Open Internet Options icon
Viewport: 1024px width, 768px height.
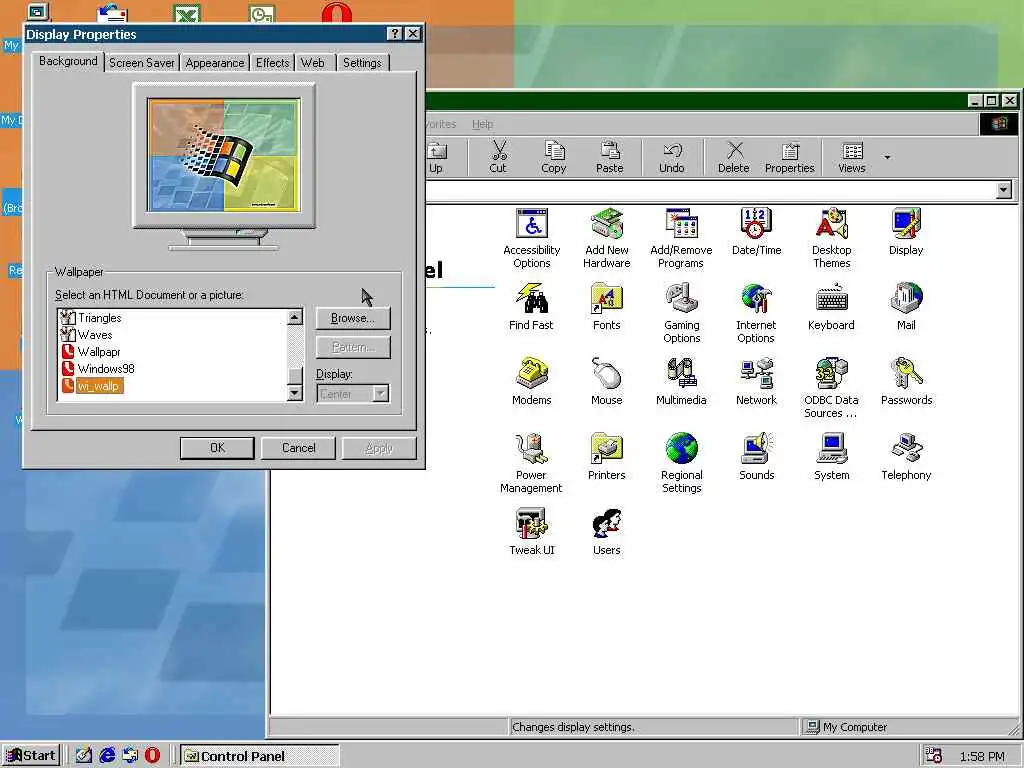(x=756, y=313)
